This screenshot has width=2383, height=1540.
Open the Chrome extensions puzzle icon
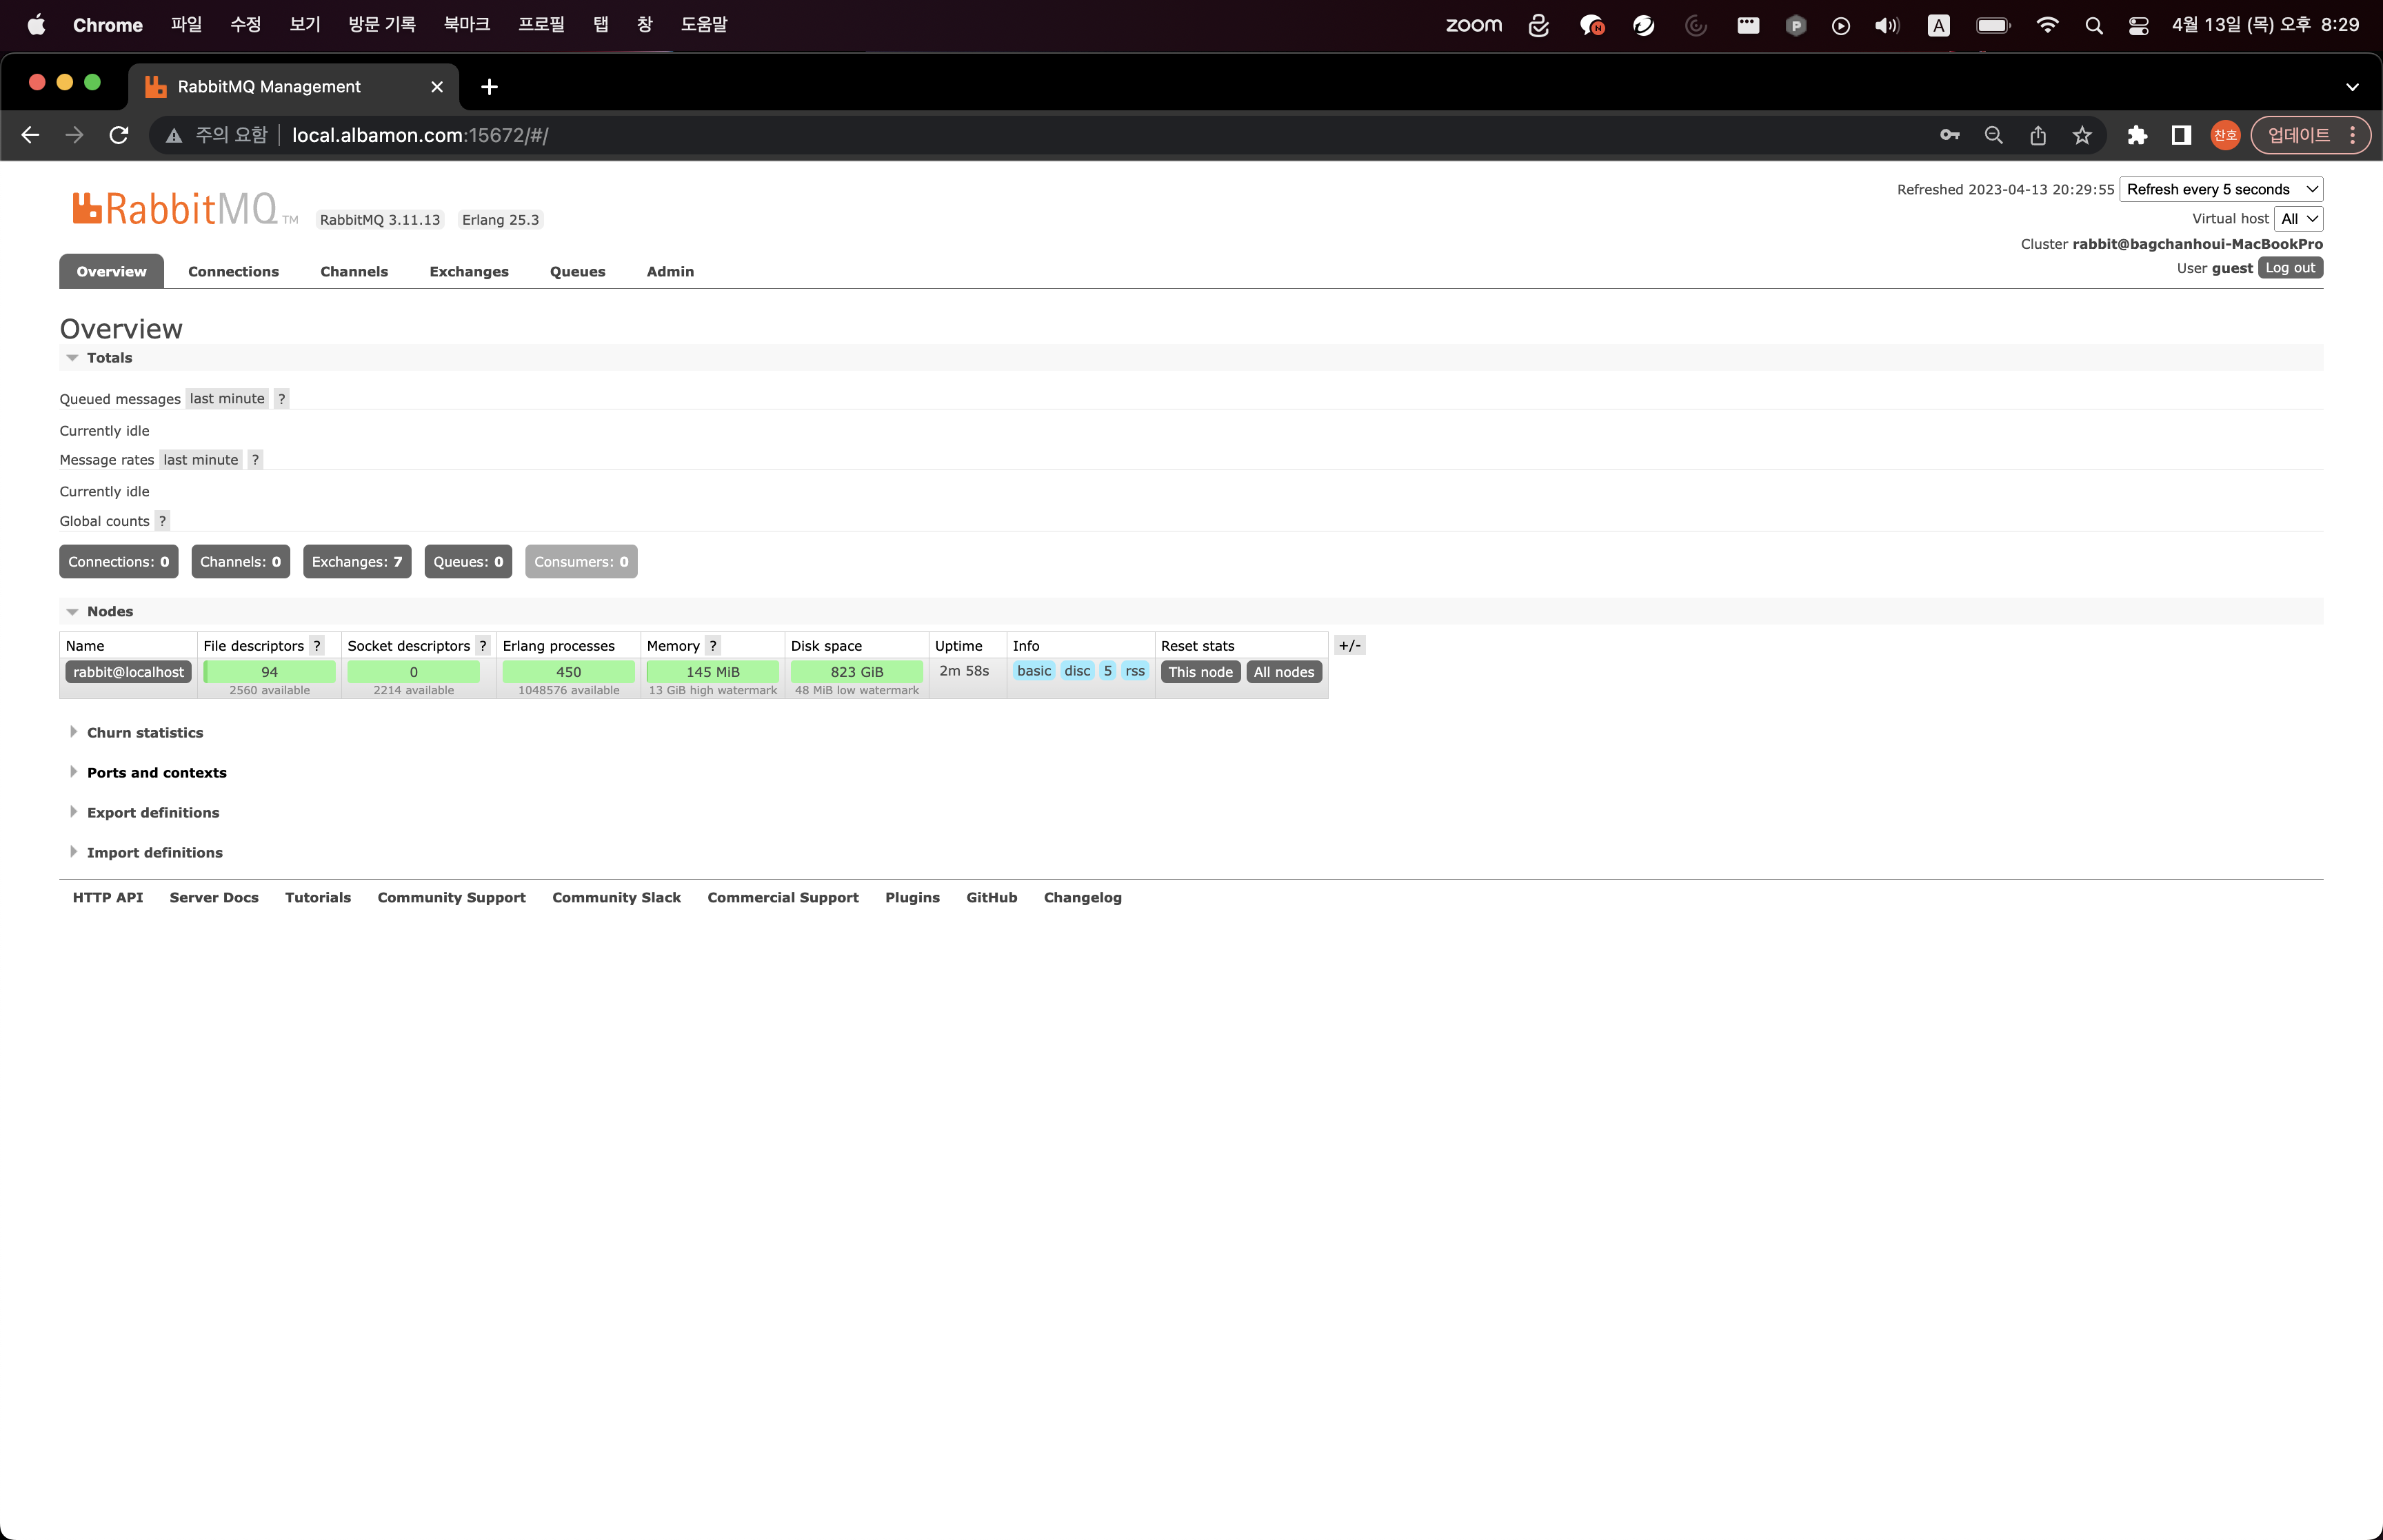[2137, 135]
